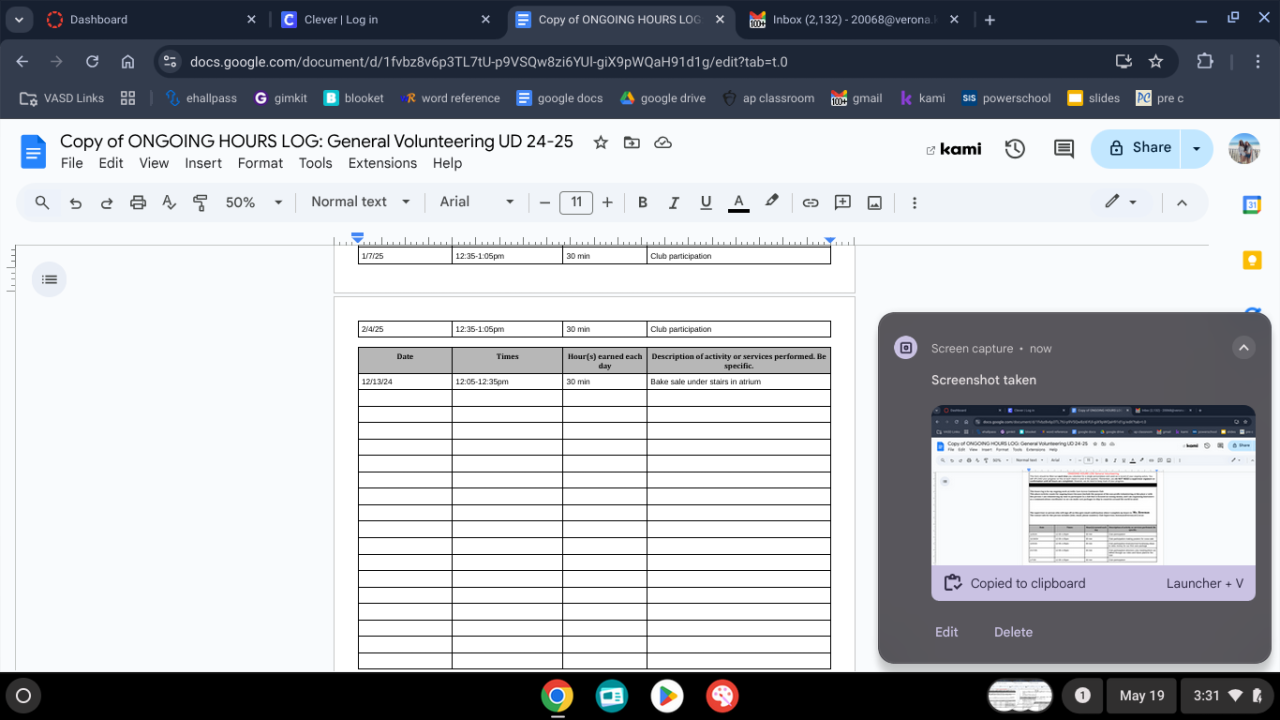Open the text color picker
The width and height of the screenshot is (1280, 720).
click(739, 202)
